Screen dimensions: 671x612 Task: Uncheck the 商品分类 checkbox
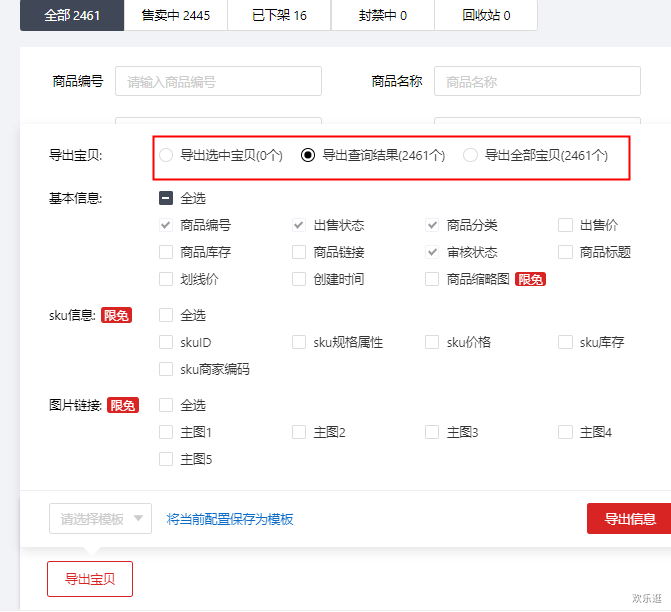coord(432,225)
